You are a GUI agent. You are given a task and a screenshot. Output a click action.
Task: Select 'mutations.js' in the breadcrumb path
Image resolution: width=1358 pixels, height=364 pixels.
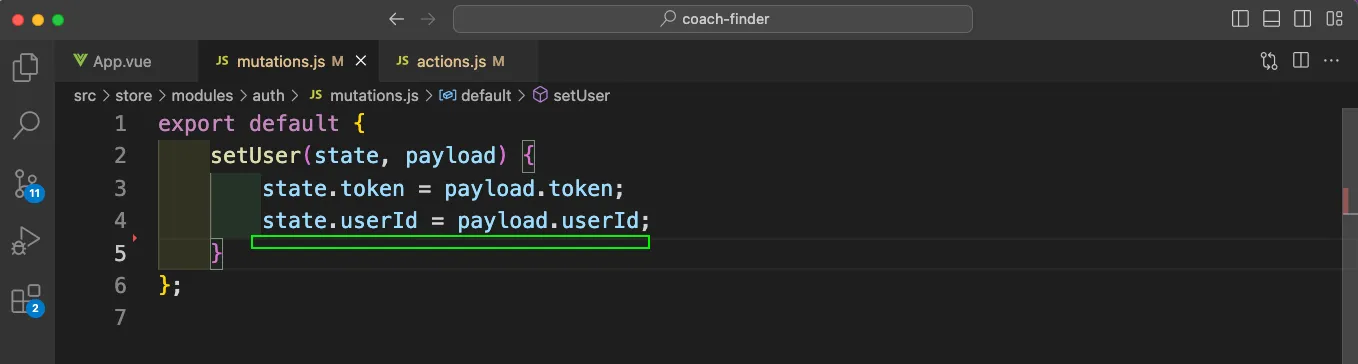363,95
